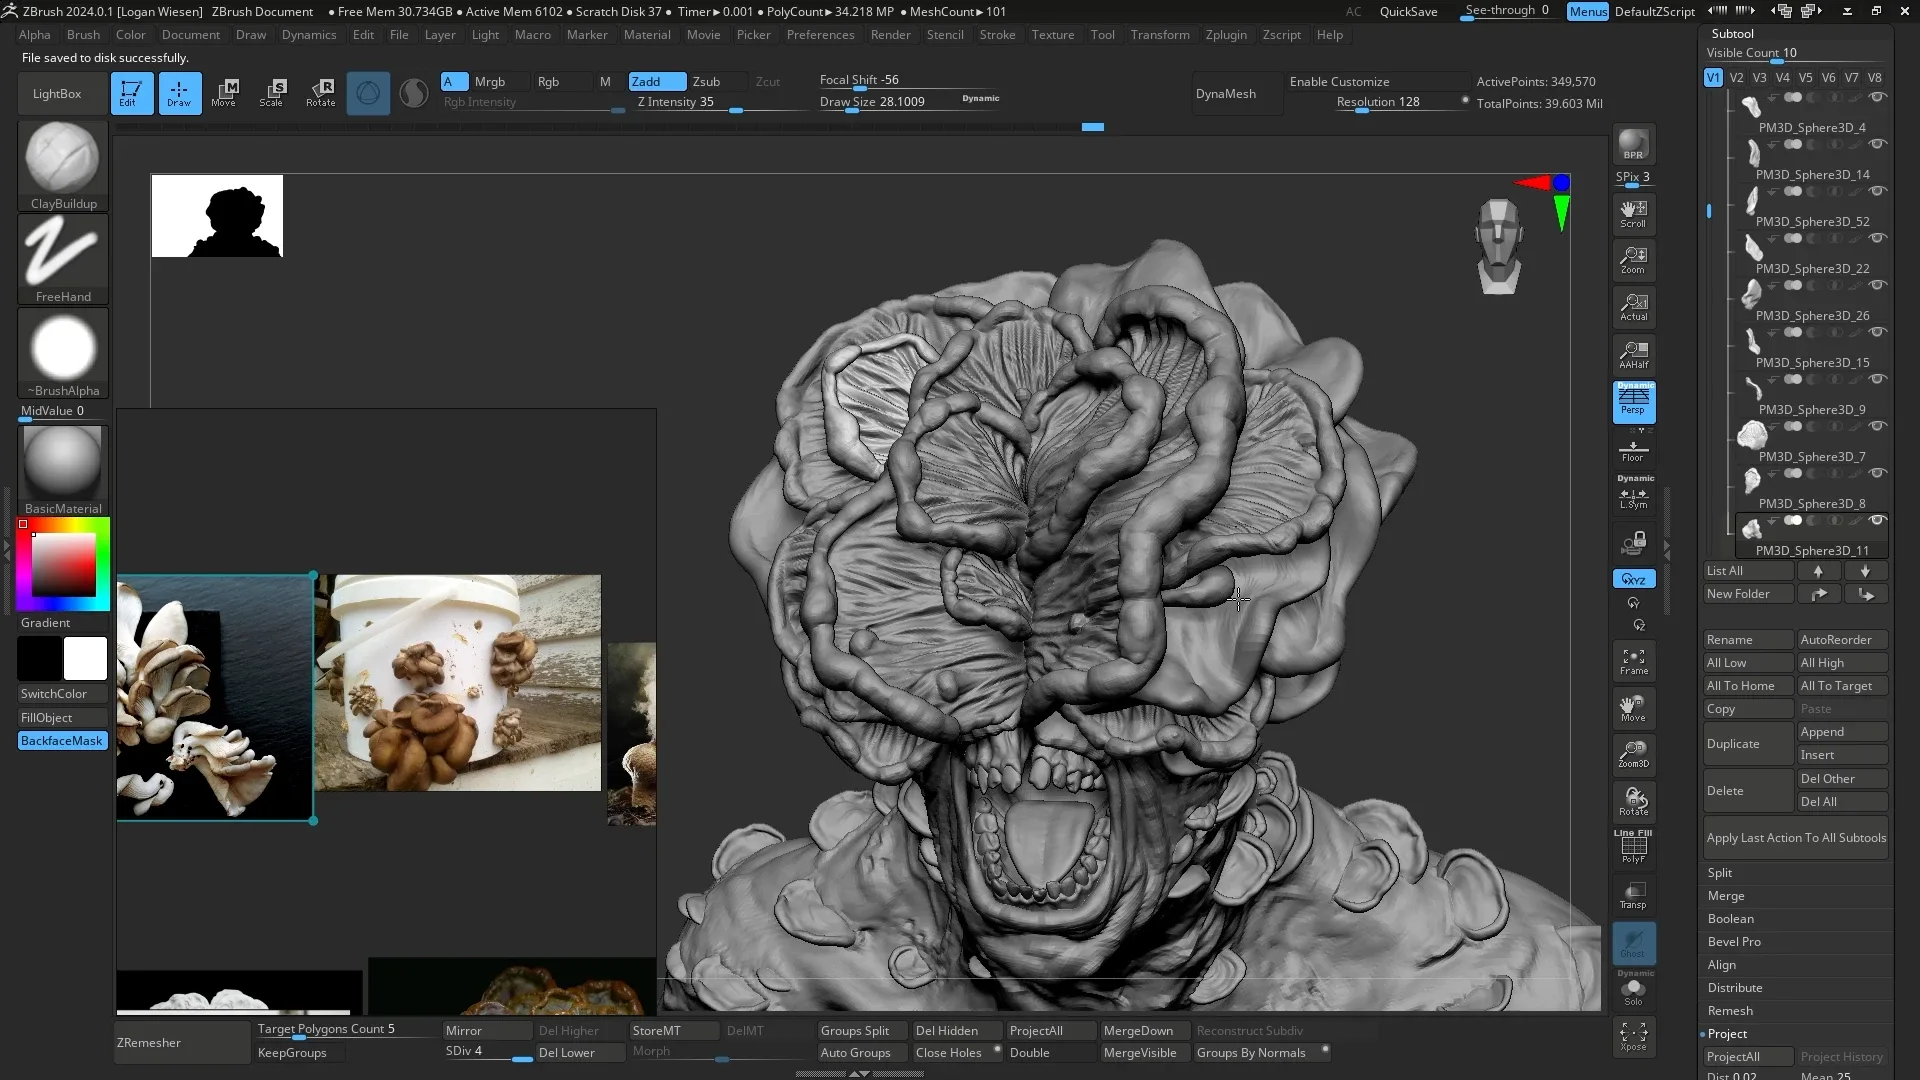Enable Transp transparency mode
The height and width of the screenshot is (1080, 1920).
[x=1633, y=895]
